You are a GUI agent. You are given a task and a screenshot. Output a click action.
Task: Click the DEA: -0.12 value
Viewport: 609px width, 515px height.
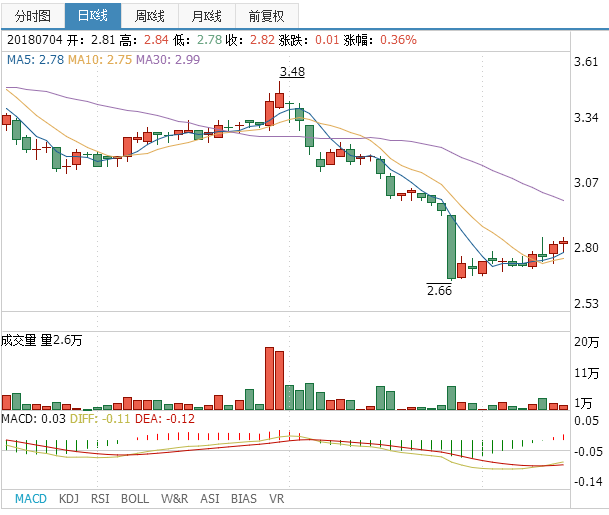(165, 419)
